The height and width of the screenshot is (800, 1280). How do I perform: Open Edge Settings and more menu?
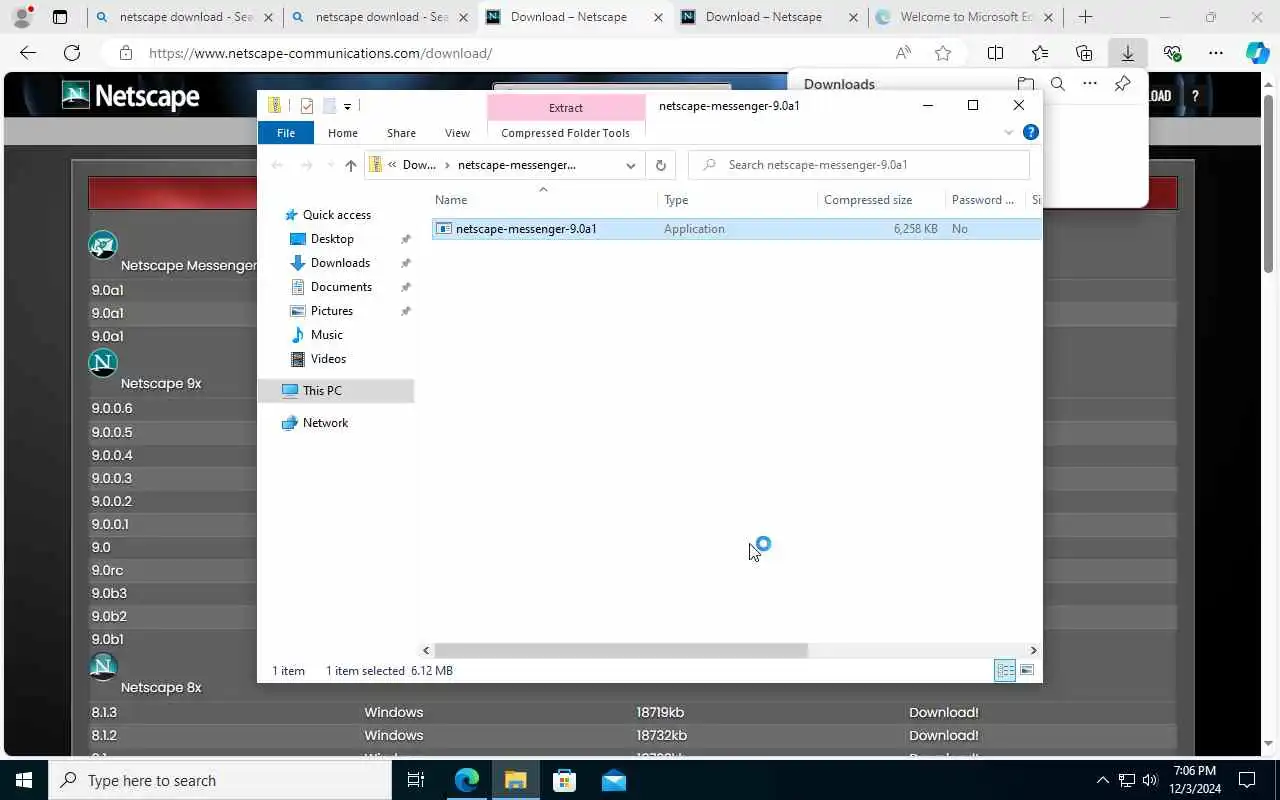click(x=1216, y=53)
